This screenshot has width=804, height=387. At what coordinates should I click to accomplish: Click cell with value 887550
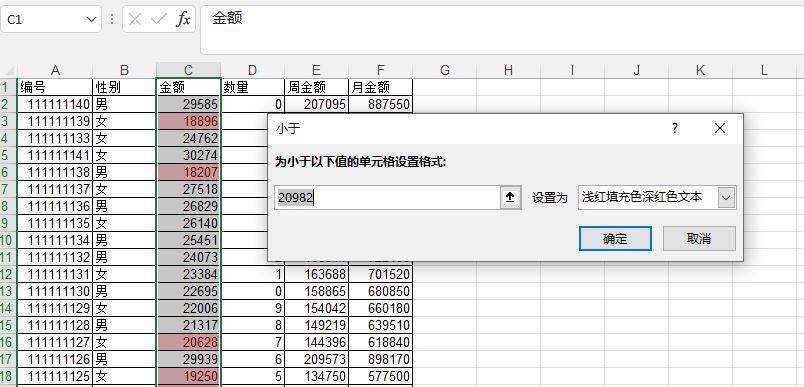click(x=380, y=105)
